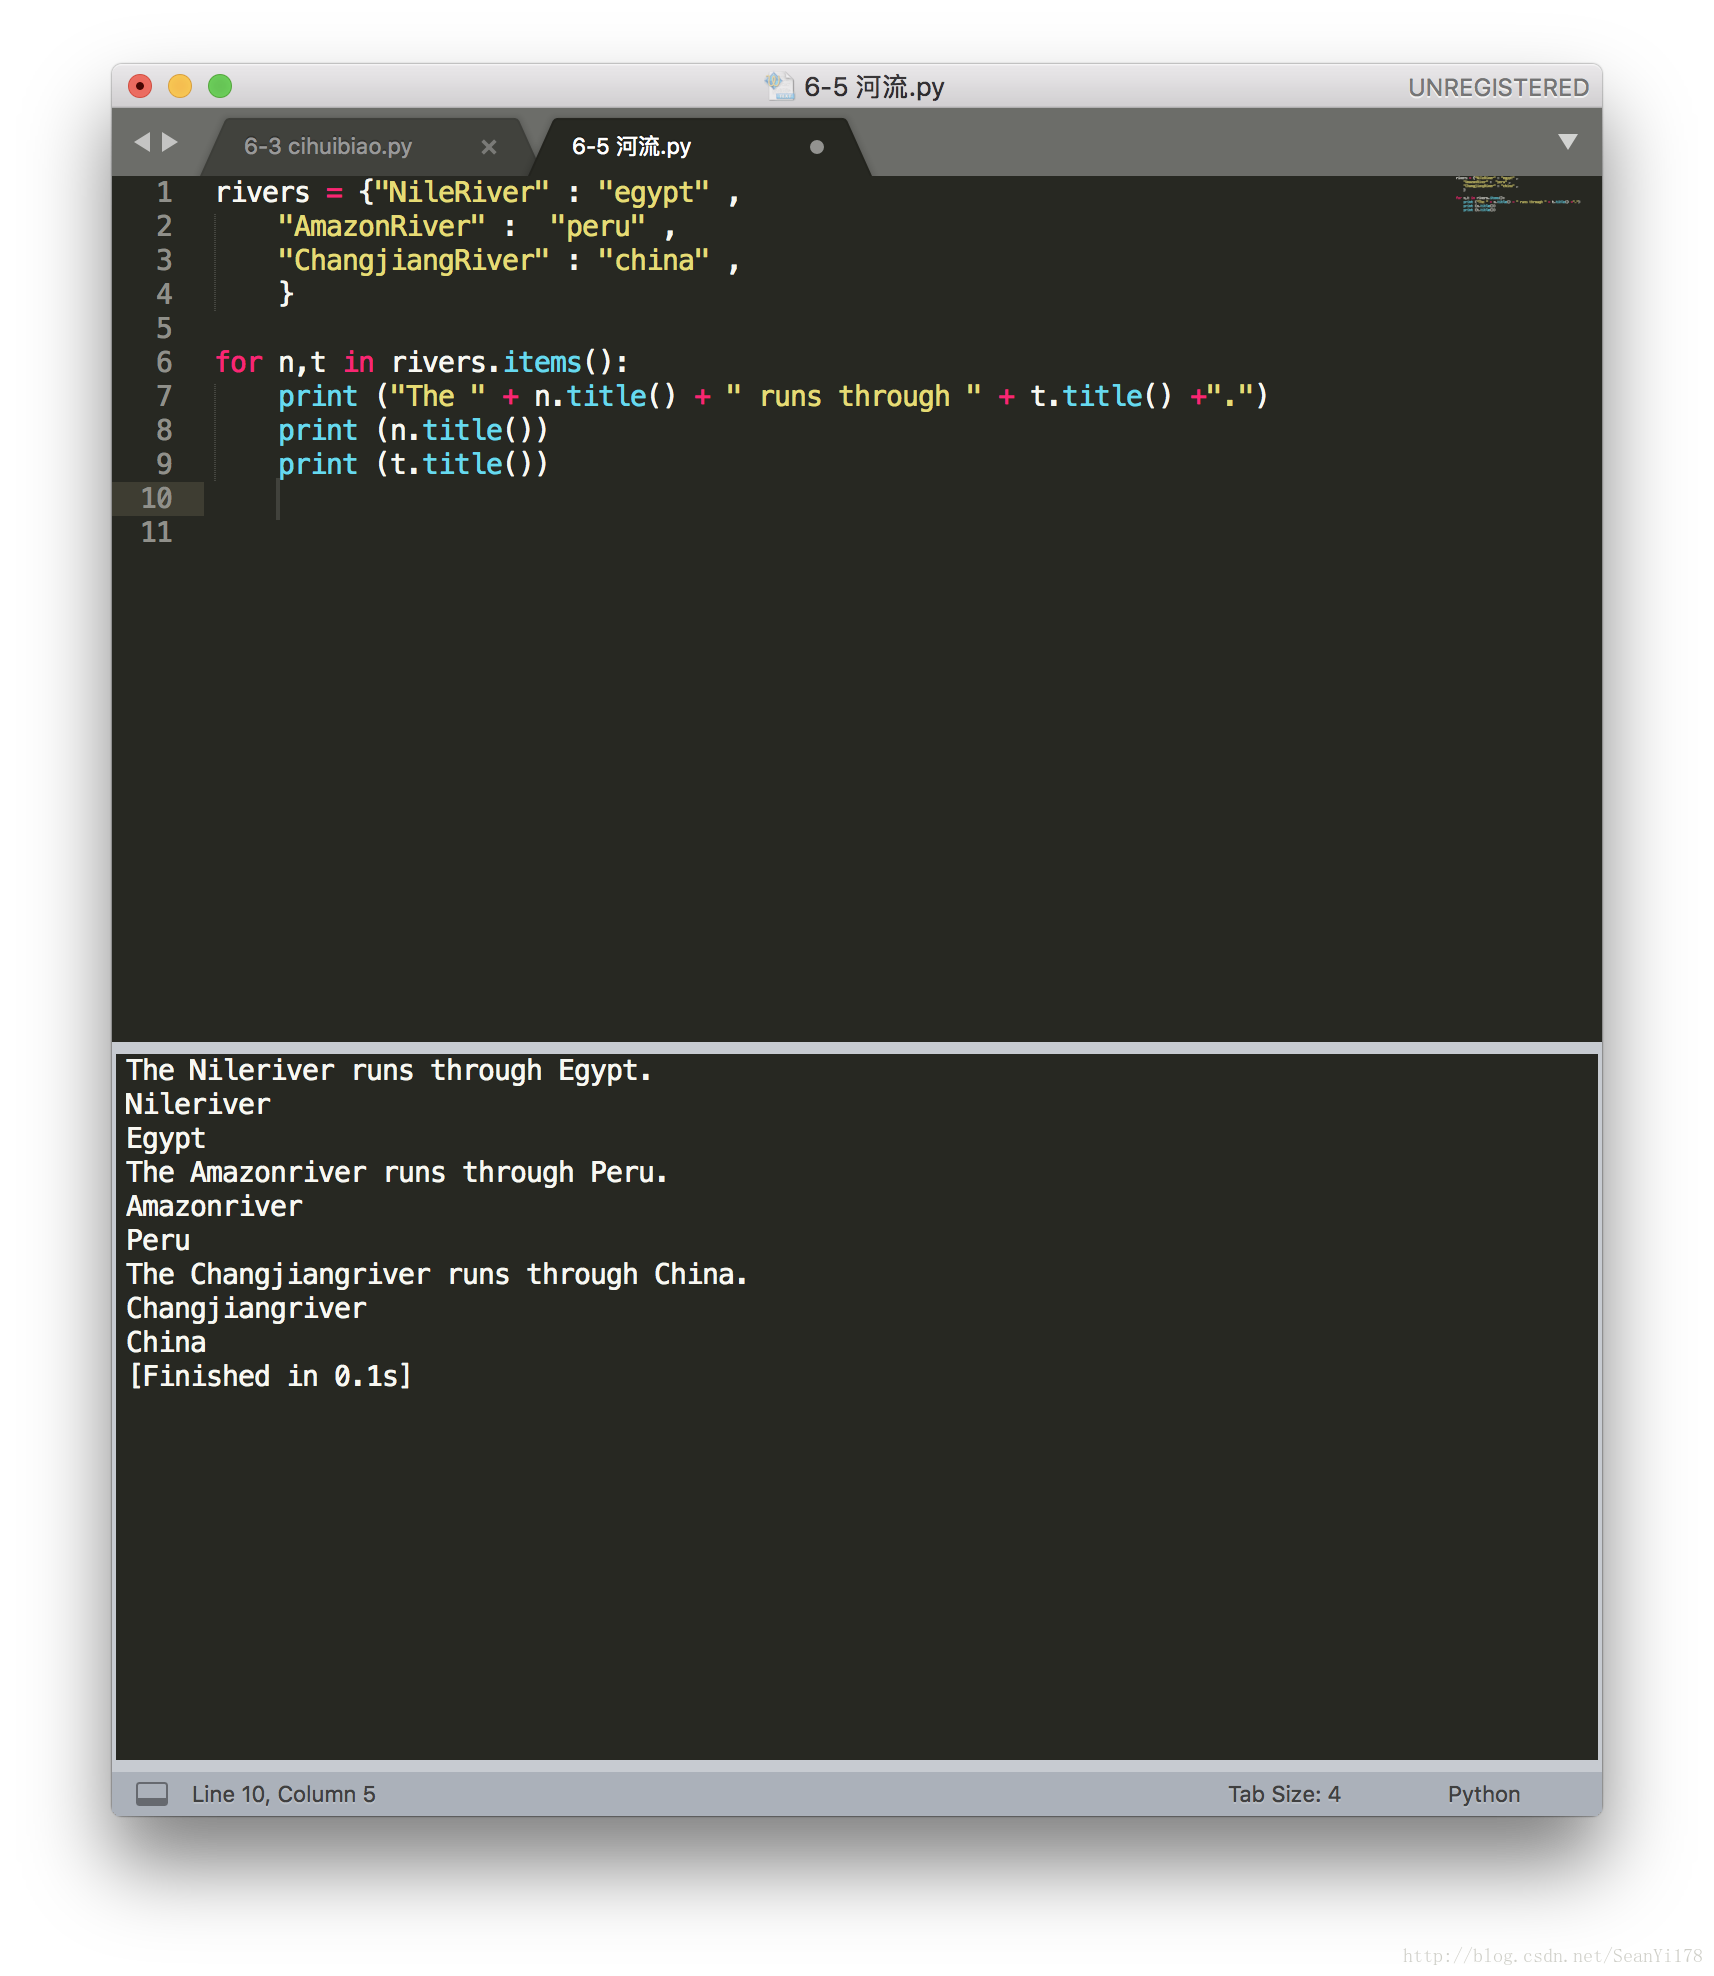This screenshot has height=1976, width=1714.
Task: Click the 6-5 河流.py window title
Action: pos(874,87)
